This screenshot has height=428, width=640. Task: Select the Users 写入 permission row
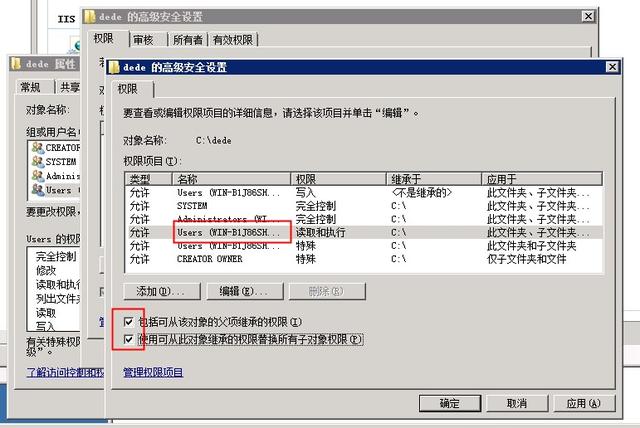tap(363, 193)
